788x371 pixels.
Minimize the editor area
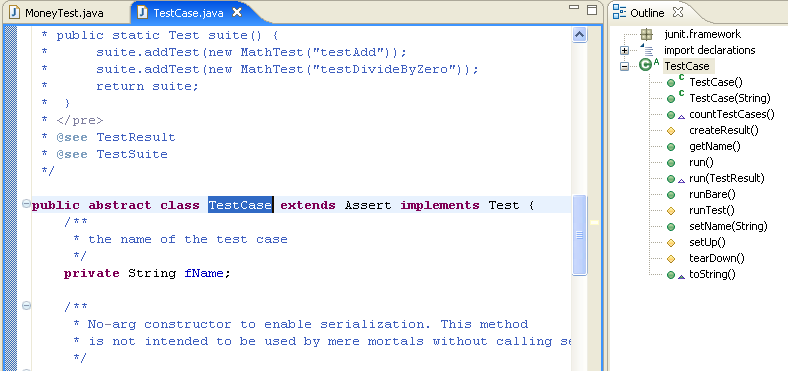coord(574,8)
